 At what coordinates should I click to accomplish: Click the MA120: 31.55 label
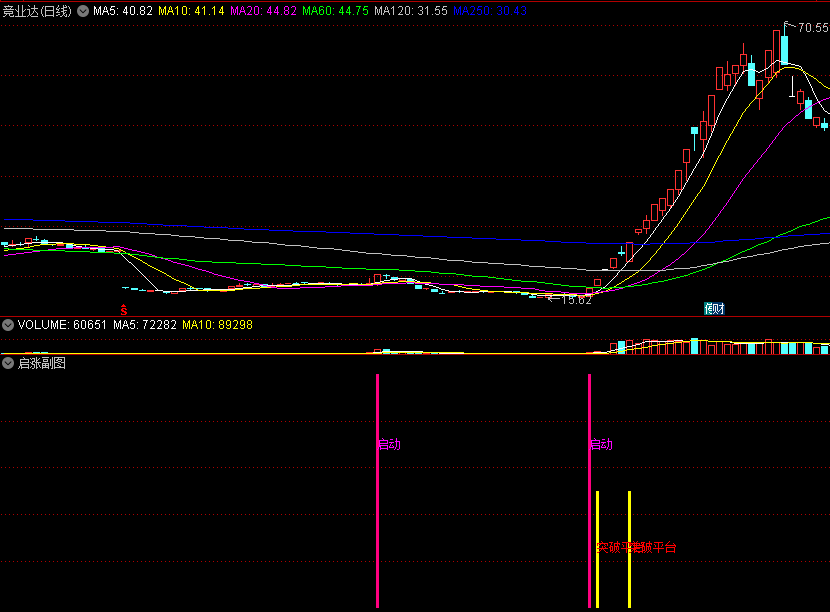pyautogui.click(x=411, y=11)
